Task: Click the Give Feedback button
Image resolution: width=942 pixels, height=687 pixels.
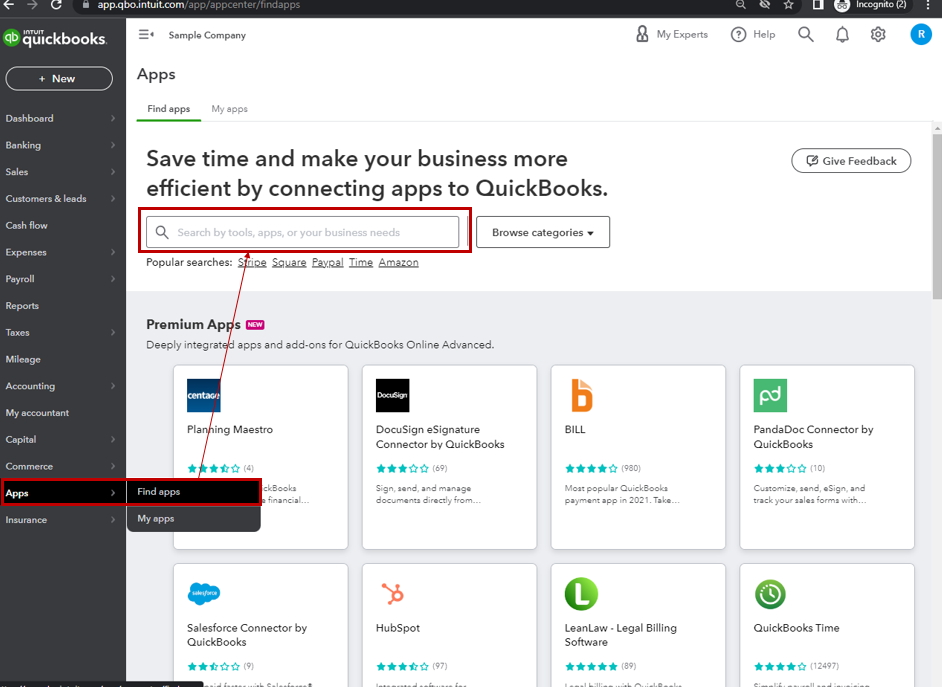Action: [x=851, y=161]
